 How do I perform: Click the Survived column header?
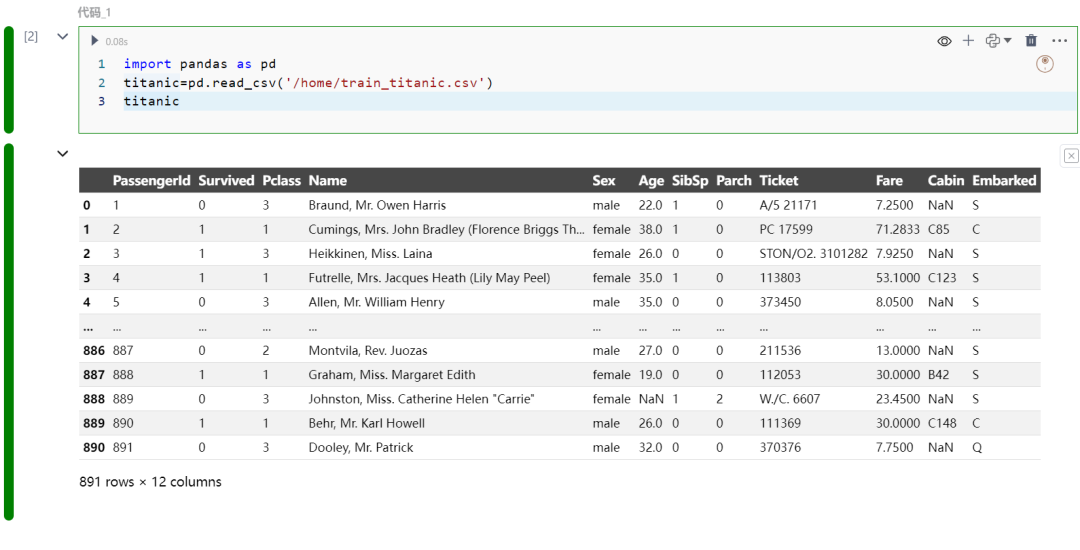[x=226, y=181]
